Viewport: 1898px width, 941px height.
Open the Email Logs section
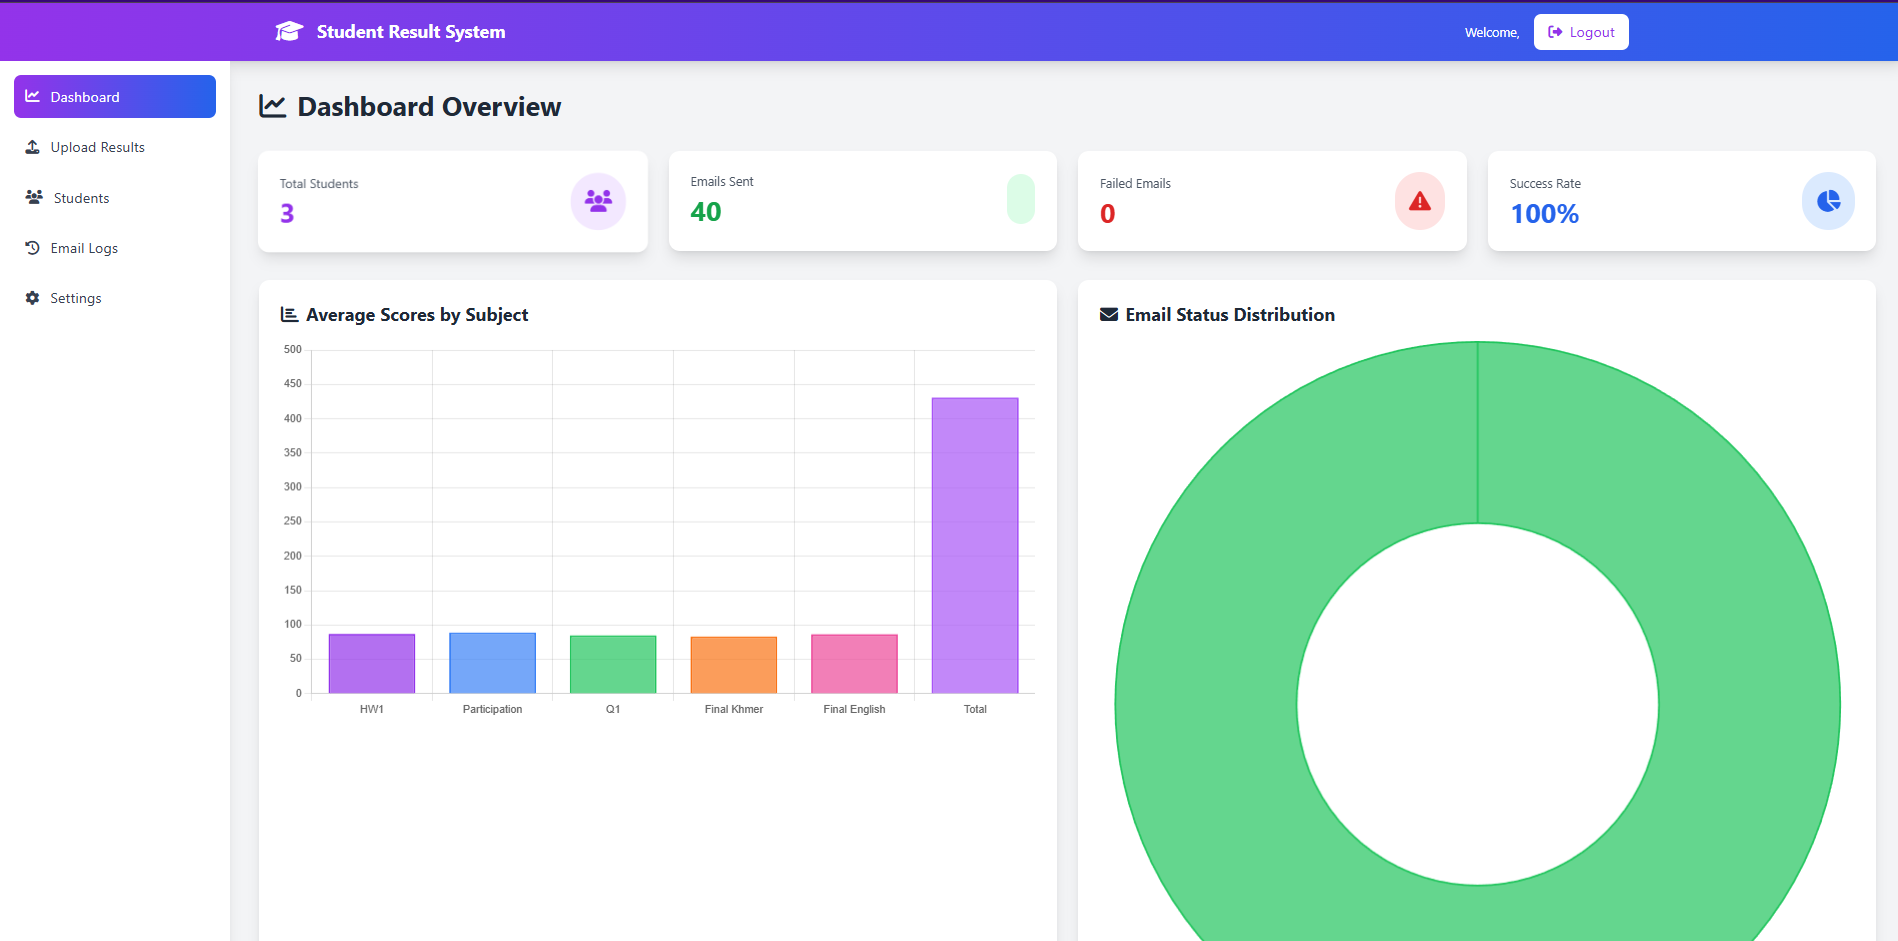pyautogui.click(x=84, y=247)
